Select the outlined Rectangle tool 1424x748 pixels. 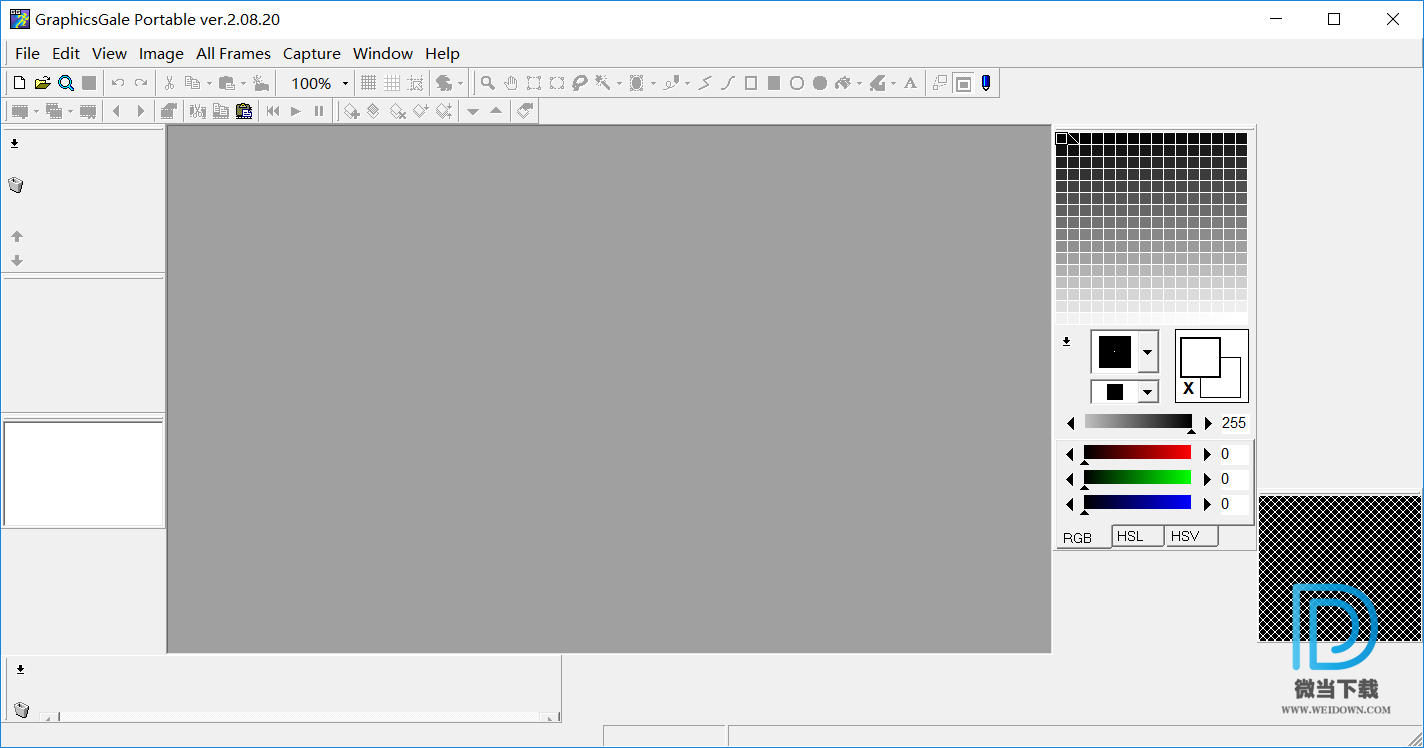coord(751,83)
